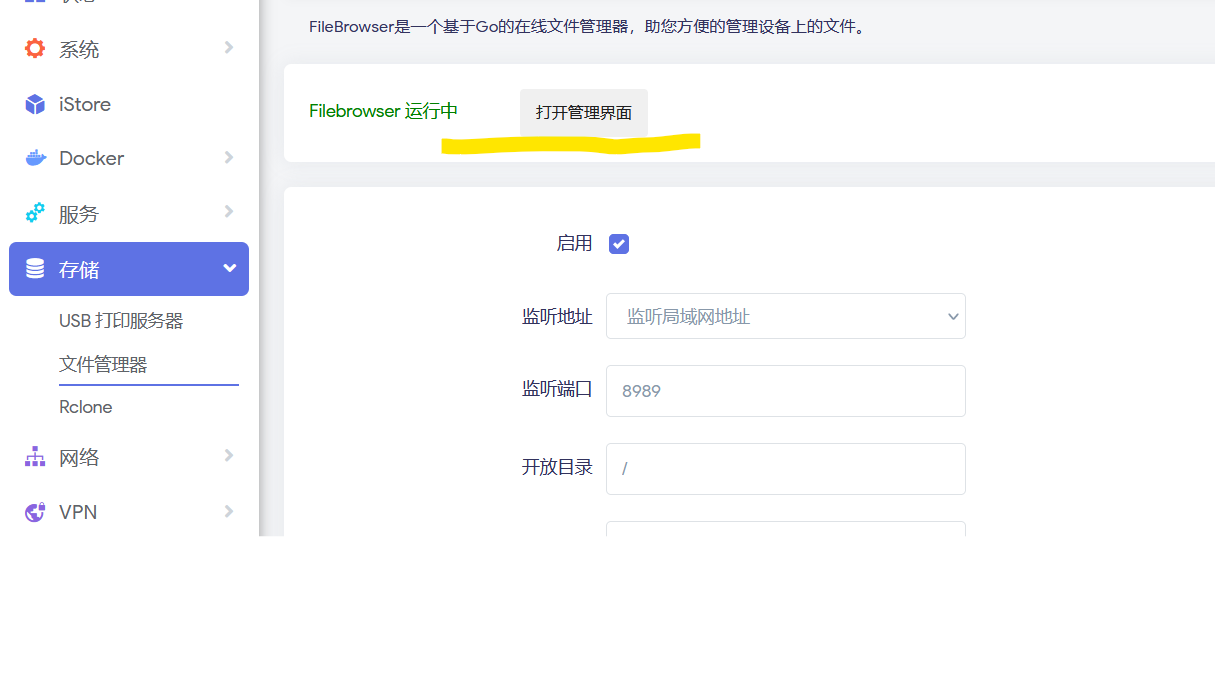Viewport: 1215px width, 675px height.
Task: Open Rclone submenu item
Action: 86,407
